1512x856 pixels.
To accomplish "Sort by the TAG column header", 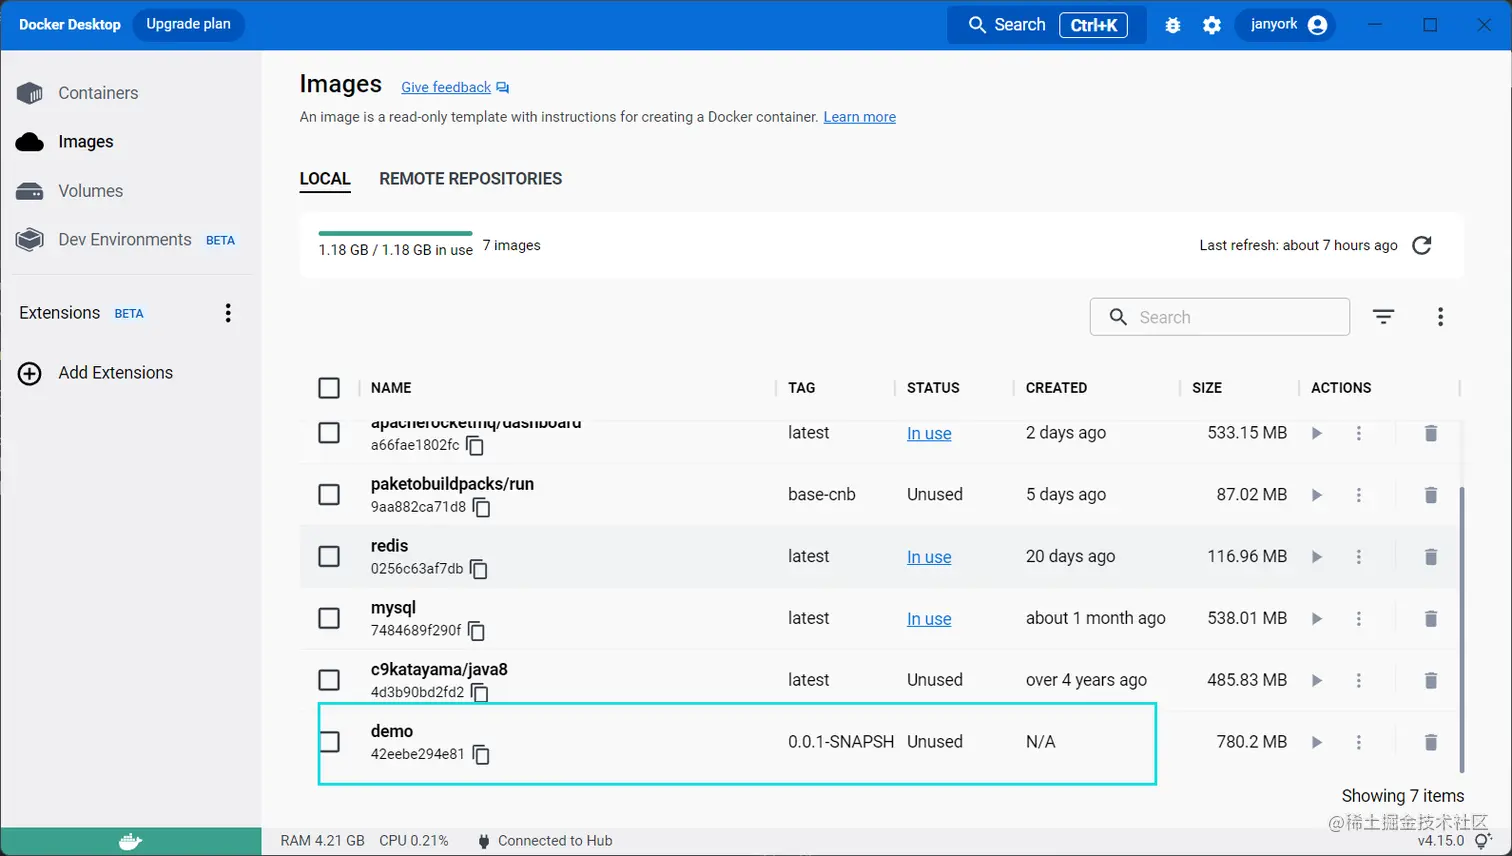I will [x=801, y=388].
